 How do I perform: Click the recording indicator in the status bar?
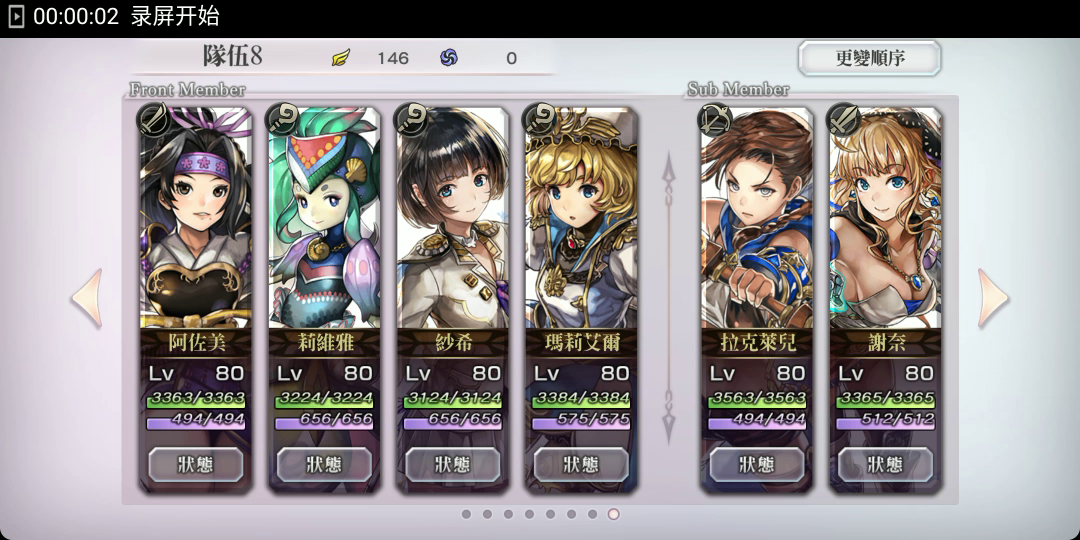[x=17, y=17]
